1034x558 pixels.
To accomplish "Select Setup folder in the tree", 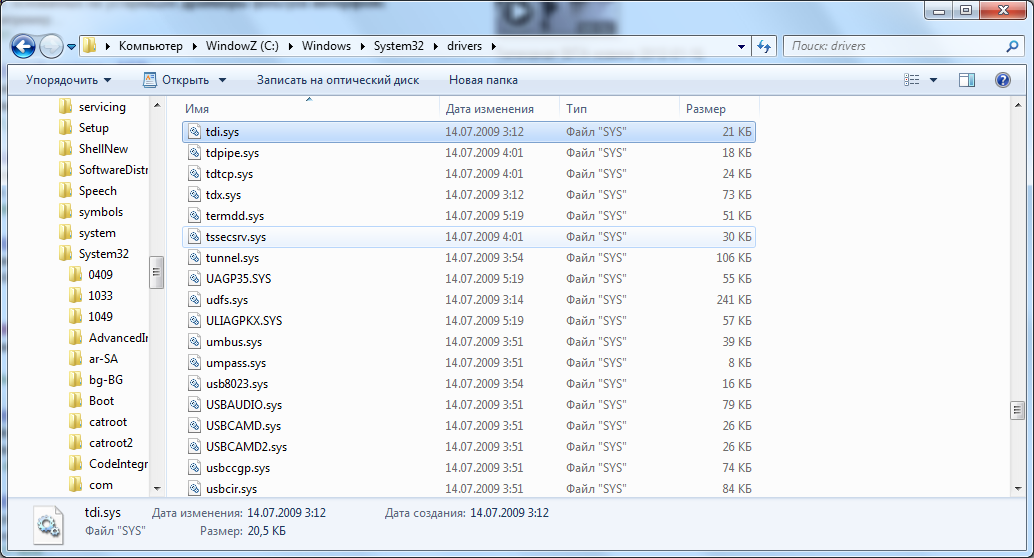I will [93, 128].
